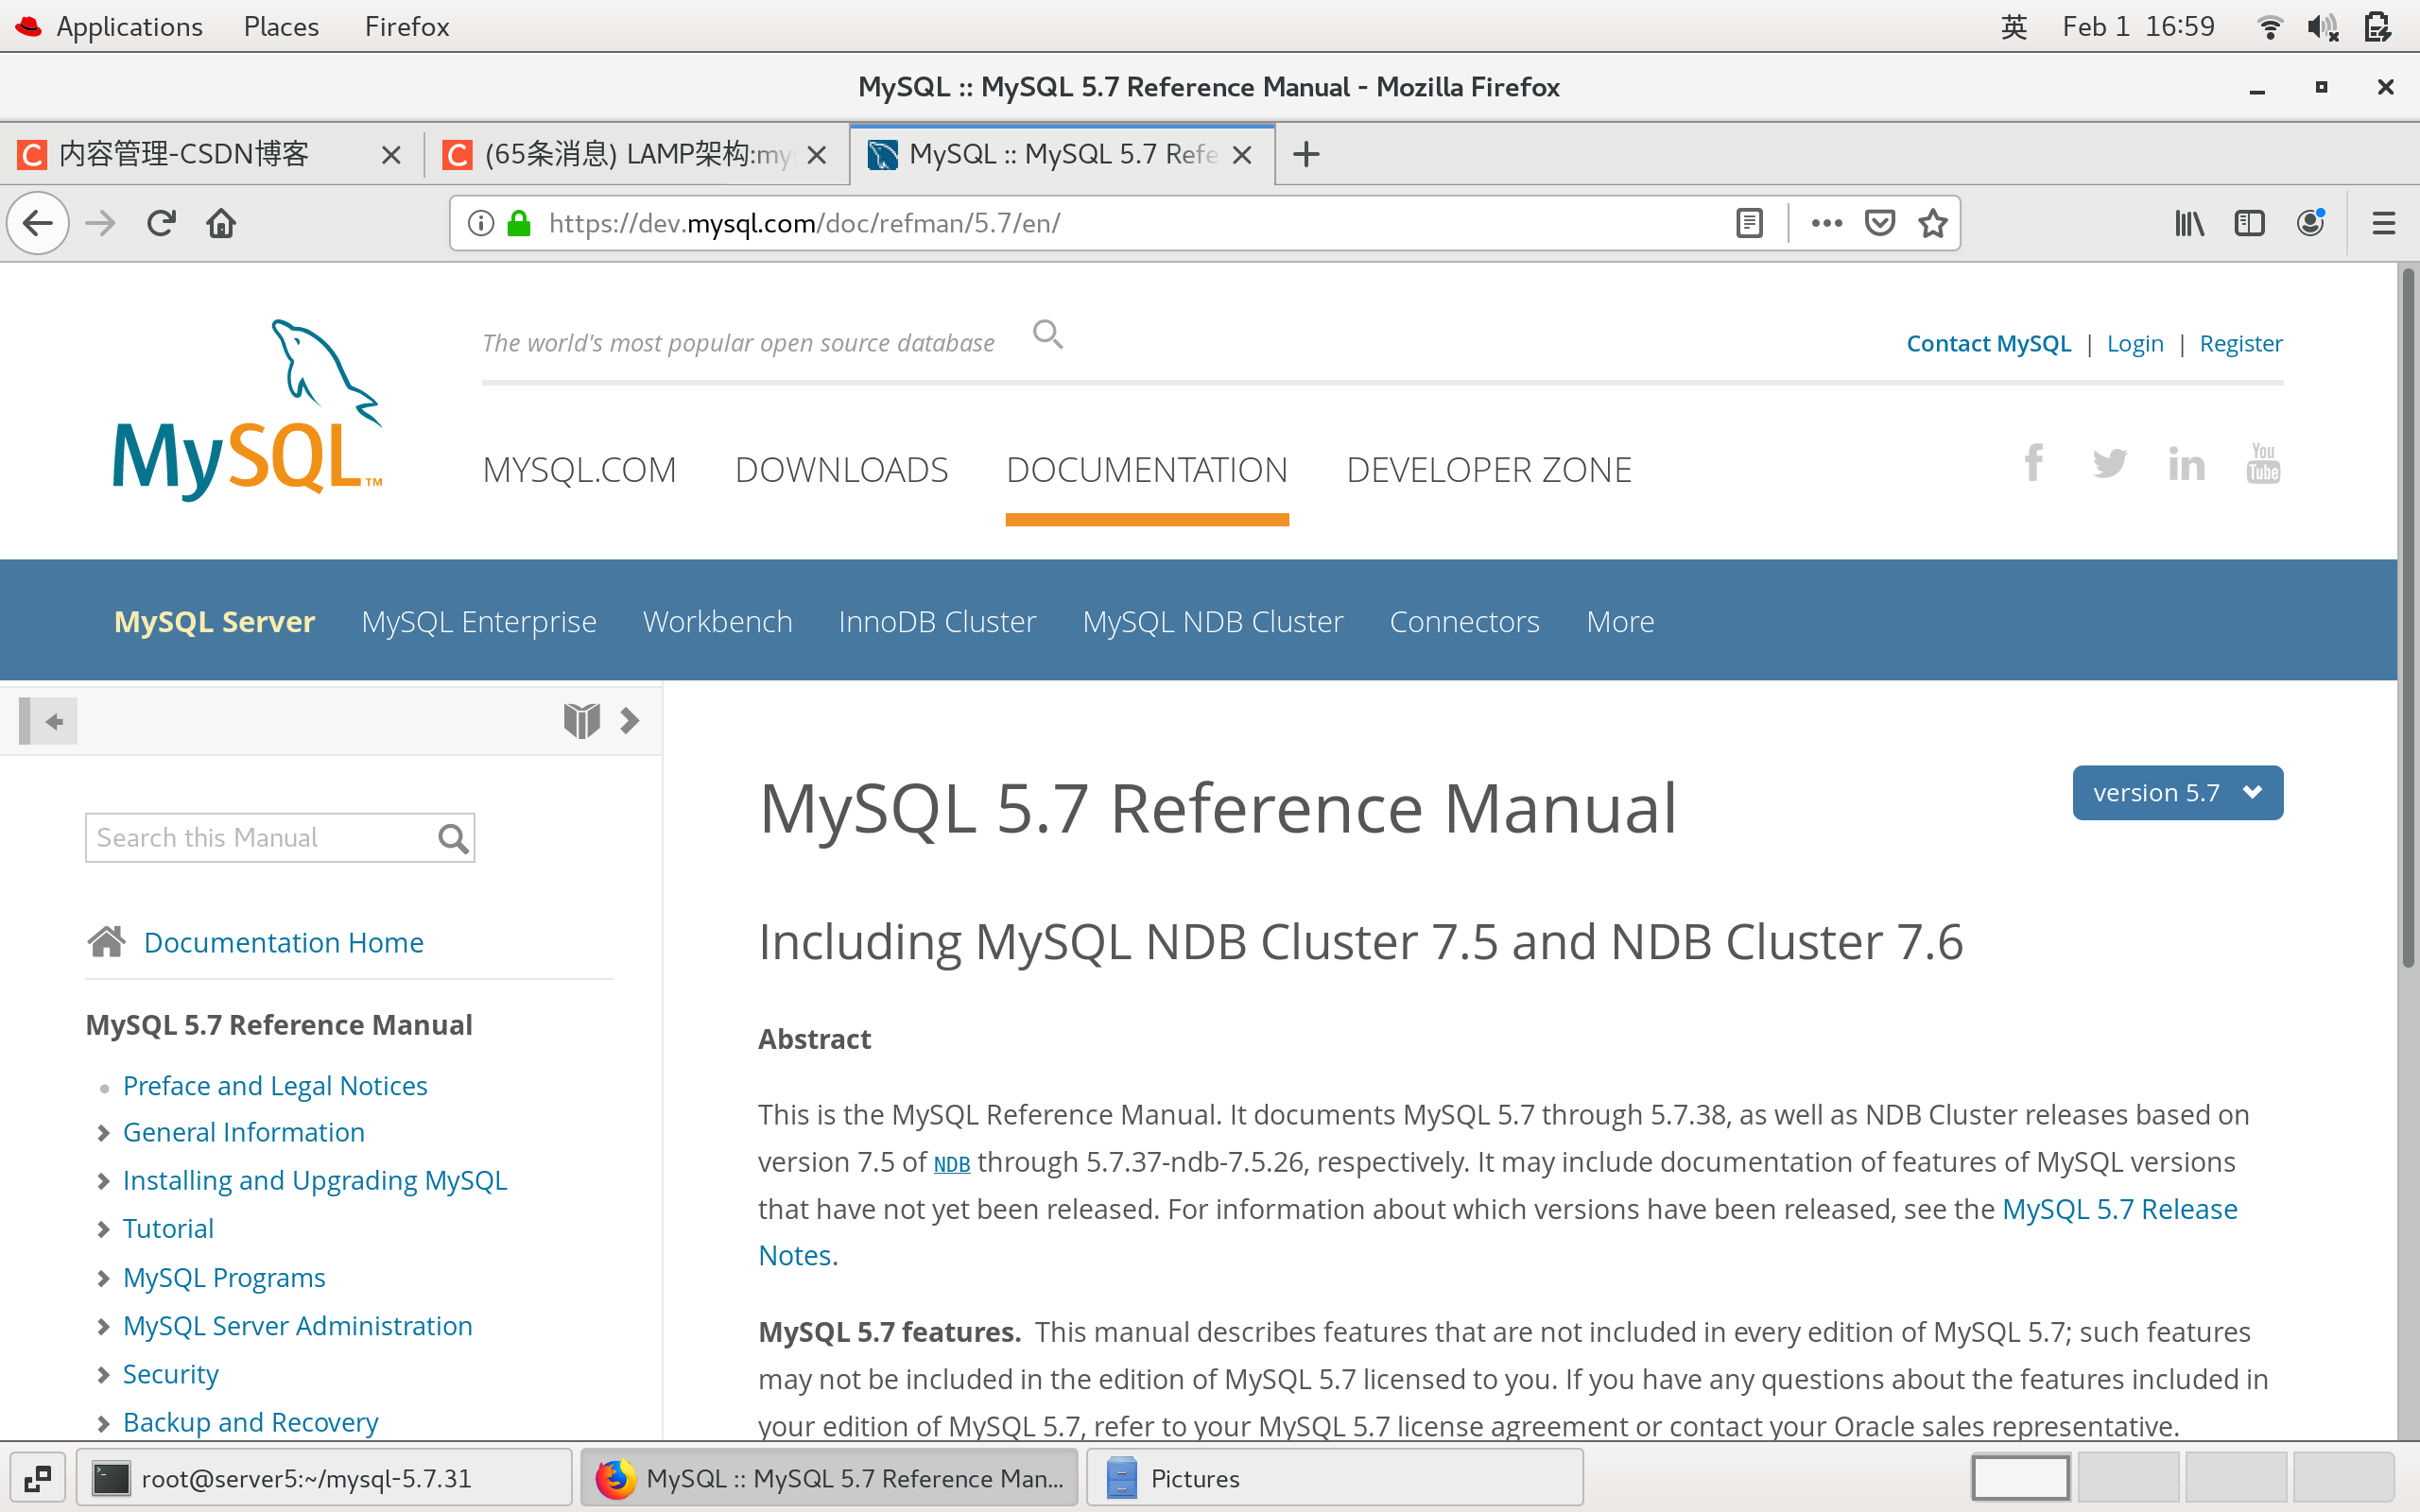
Task: Reload the current page
Action: (161, 223)
